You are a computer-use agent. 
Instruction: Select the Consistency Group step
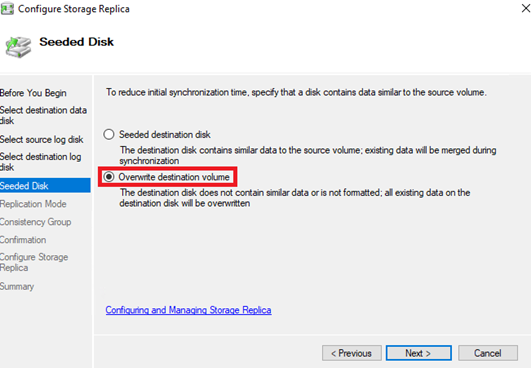coord(36,222)
